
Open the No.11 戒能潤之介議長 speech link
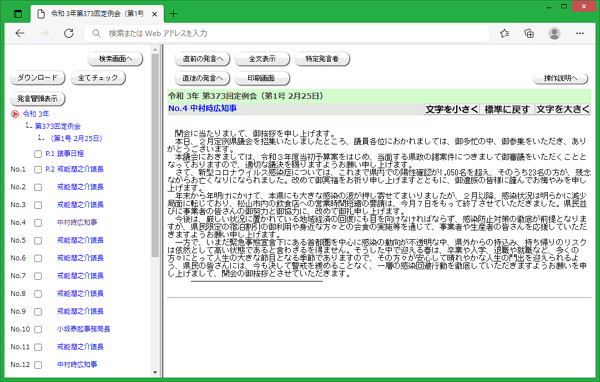coord(80,347)
